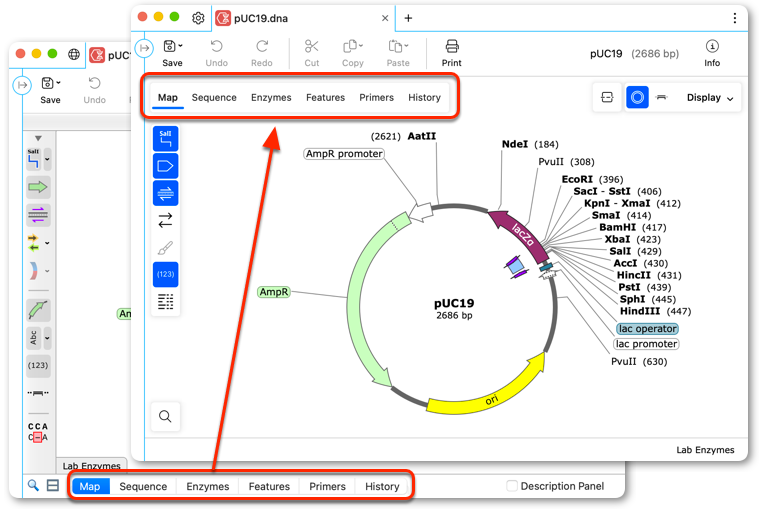Click Save in back window toolbar

(x=50, y=90)
